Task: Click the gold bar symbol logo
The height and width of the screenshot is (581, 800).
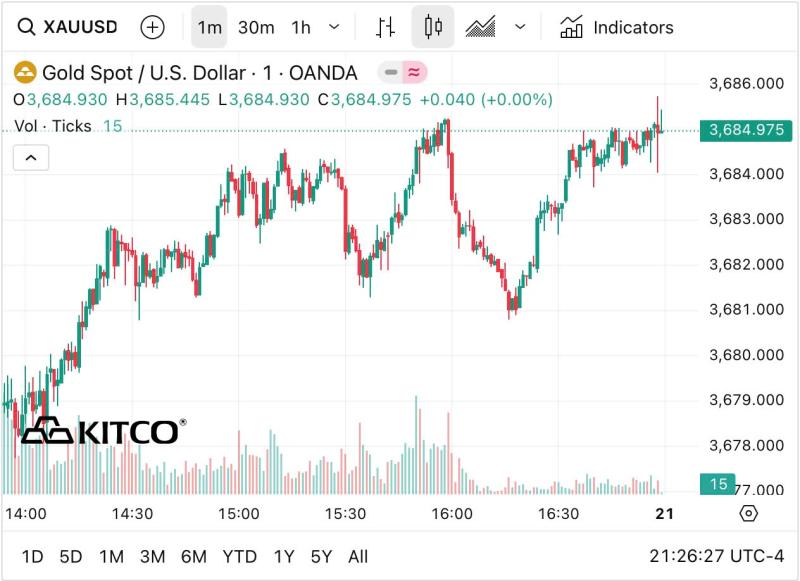Action: point(25,72)
